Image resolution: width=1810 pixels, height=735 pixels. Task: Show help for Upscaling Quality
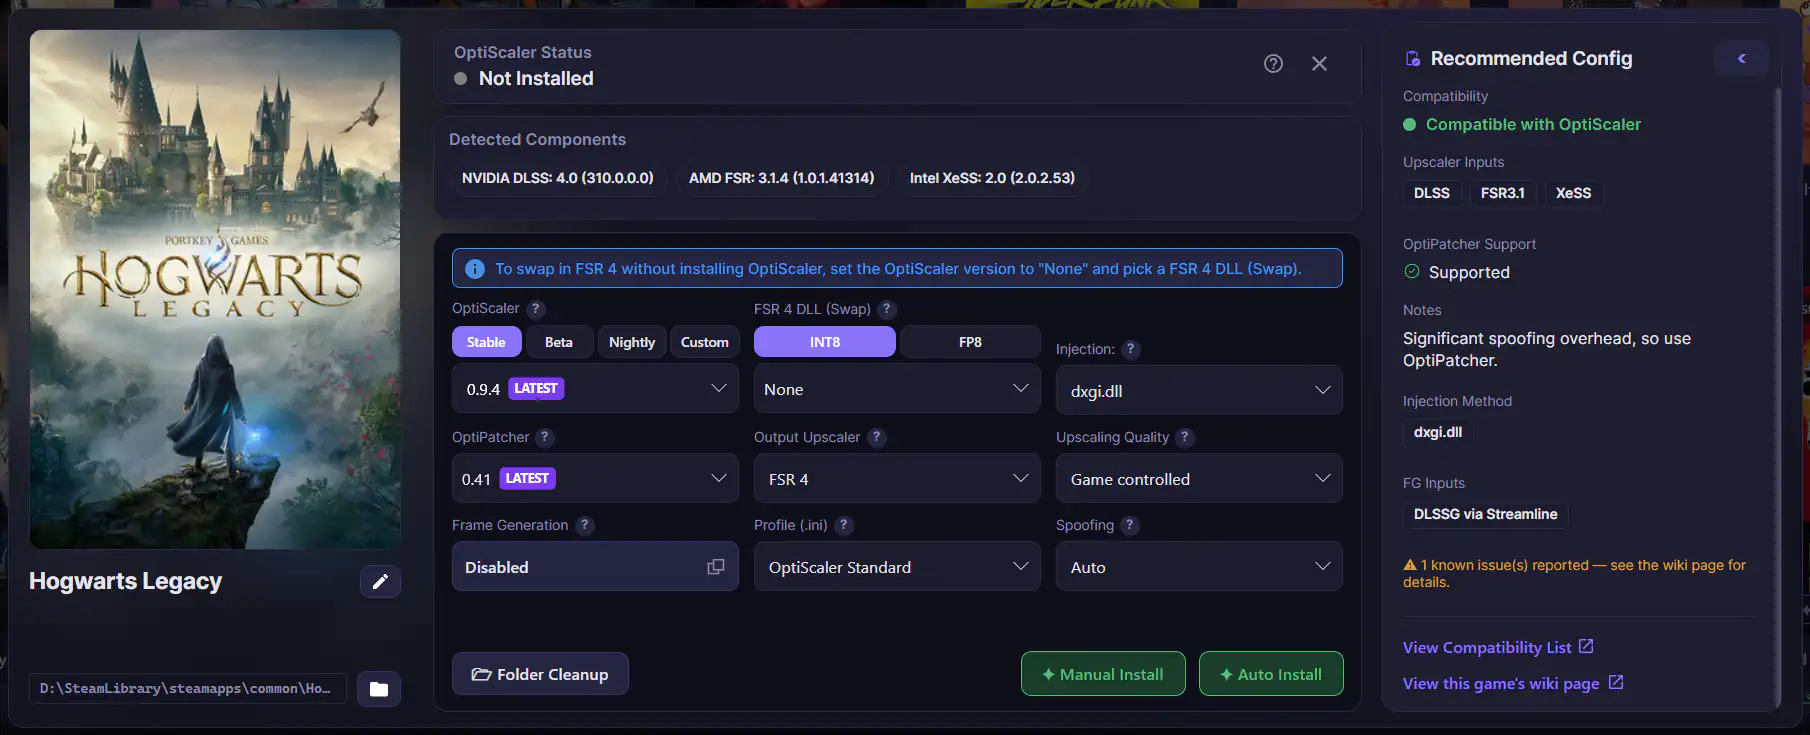(1185, 437)
